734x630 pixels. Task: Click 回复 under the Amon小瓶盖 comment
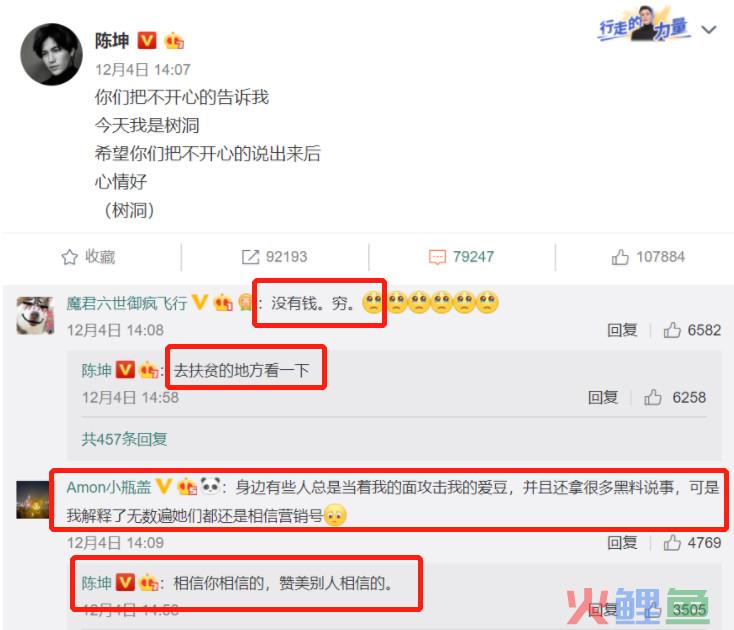(x=622, y=542)
